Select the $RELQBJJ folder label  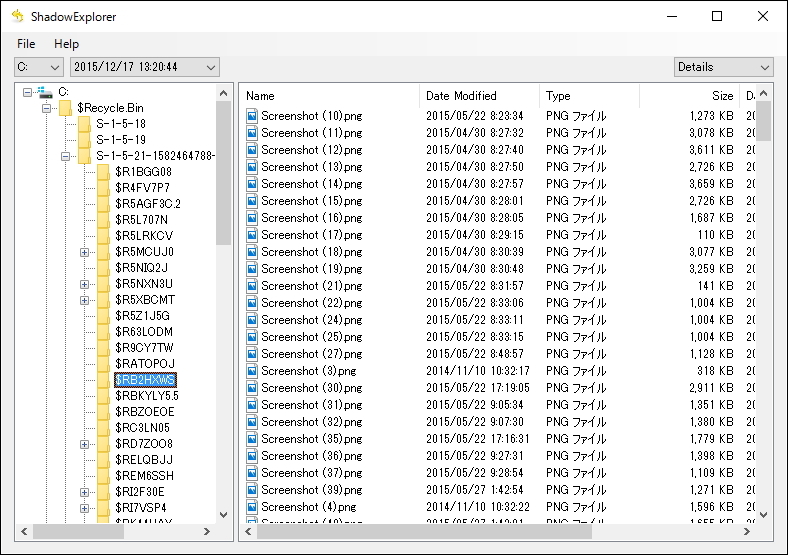(x=144, y=460)
